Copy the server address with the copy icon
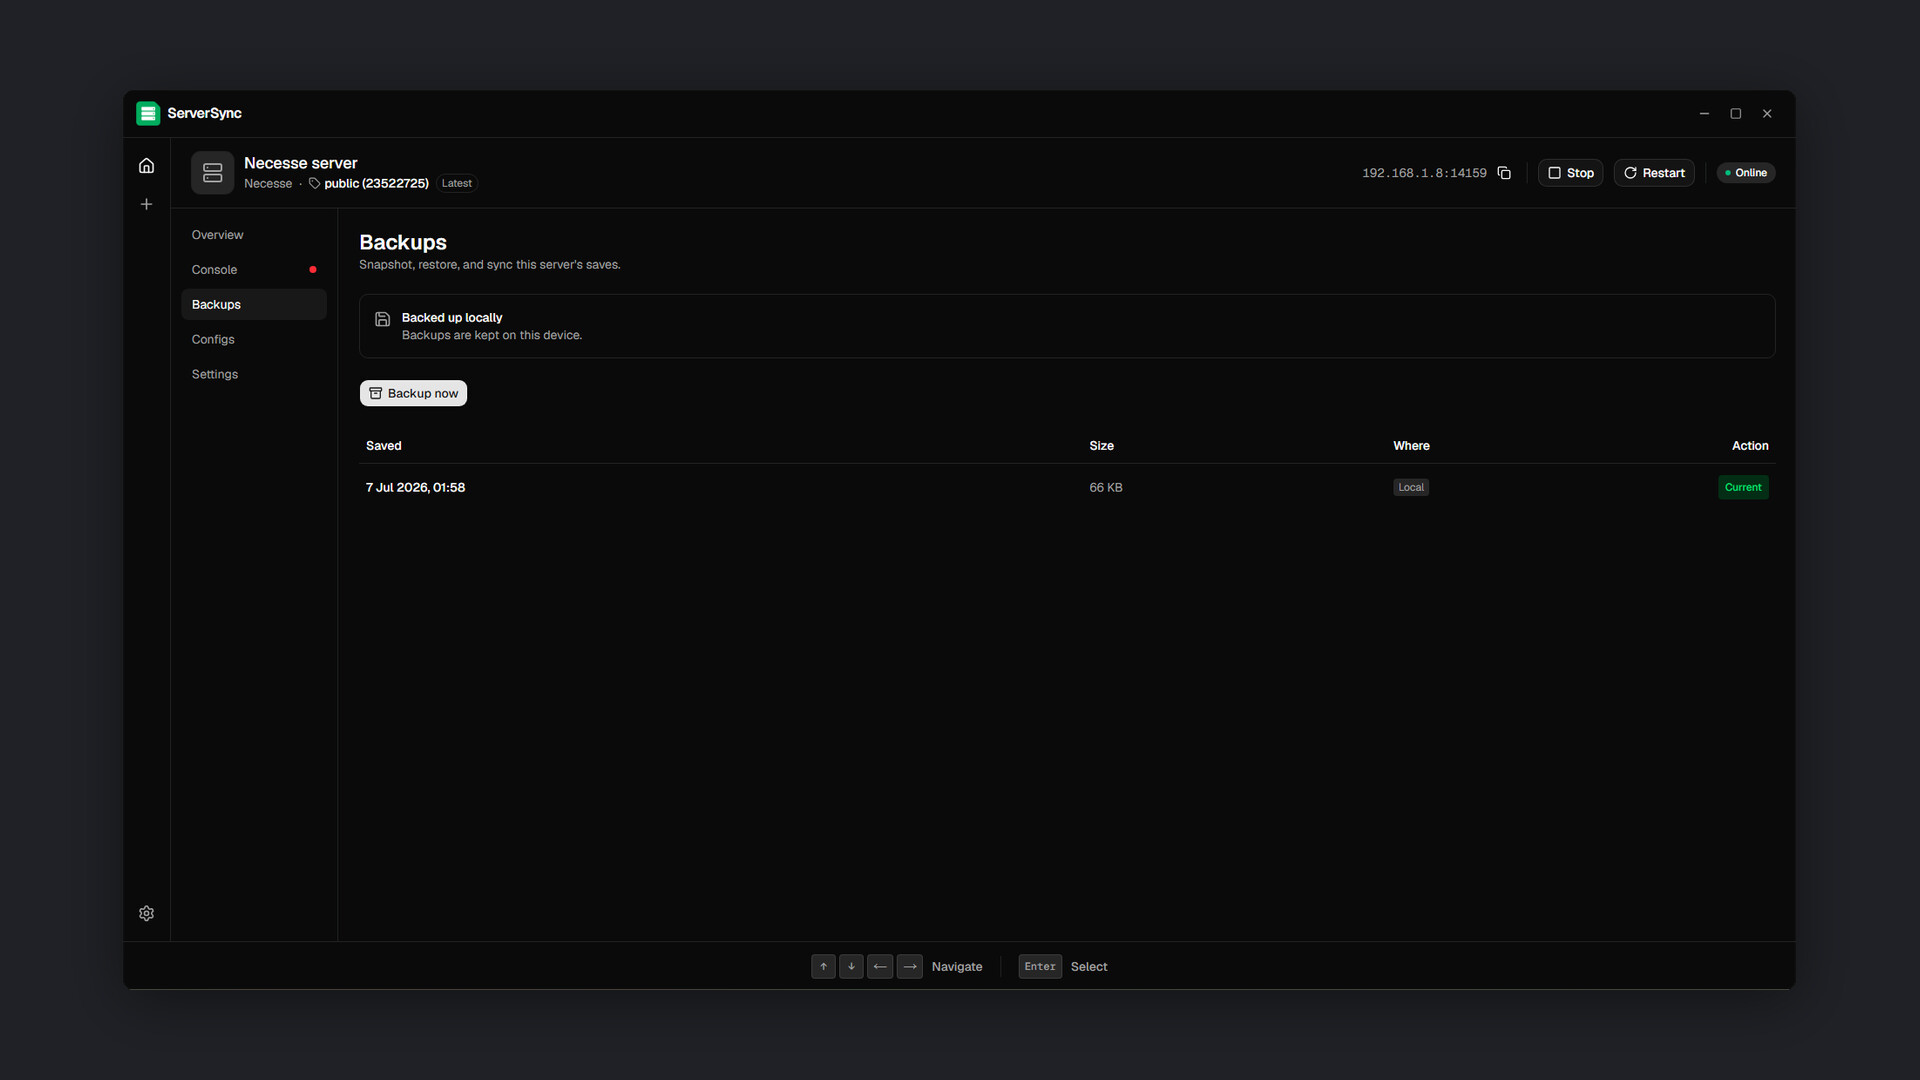 [x=1504, y=173]
